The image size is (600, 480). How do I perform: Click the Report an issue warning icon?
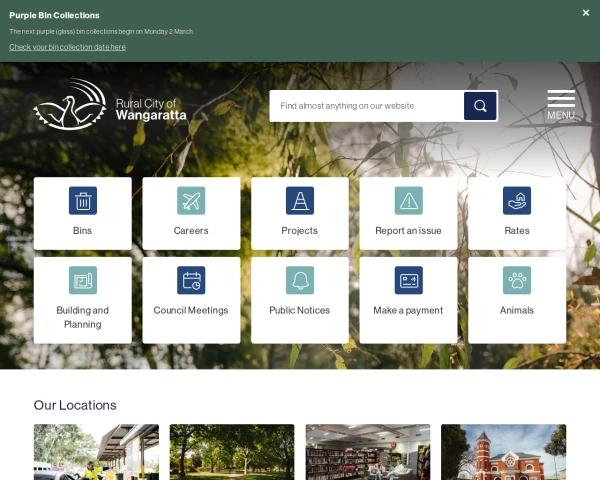[408, 201]
